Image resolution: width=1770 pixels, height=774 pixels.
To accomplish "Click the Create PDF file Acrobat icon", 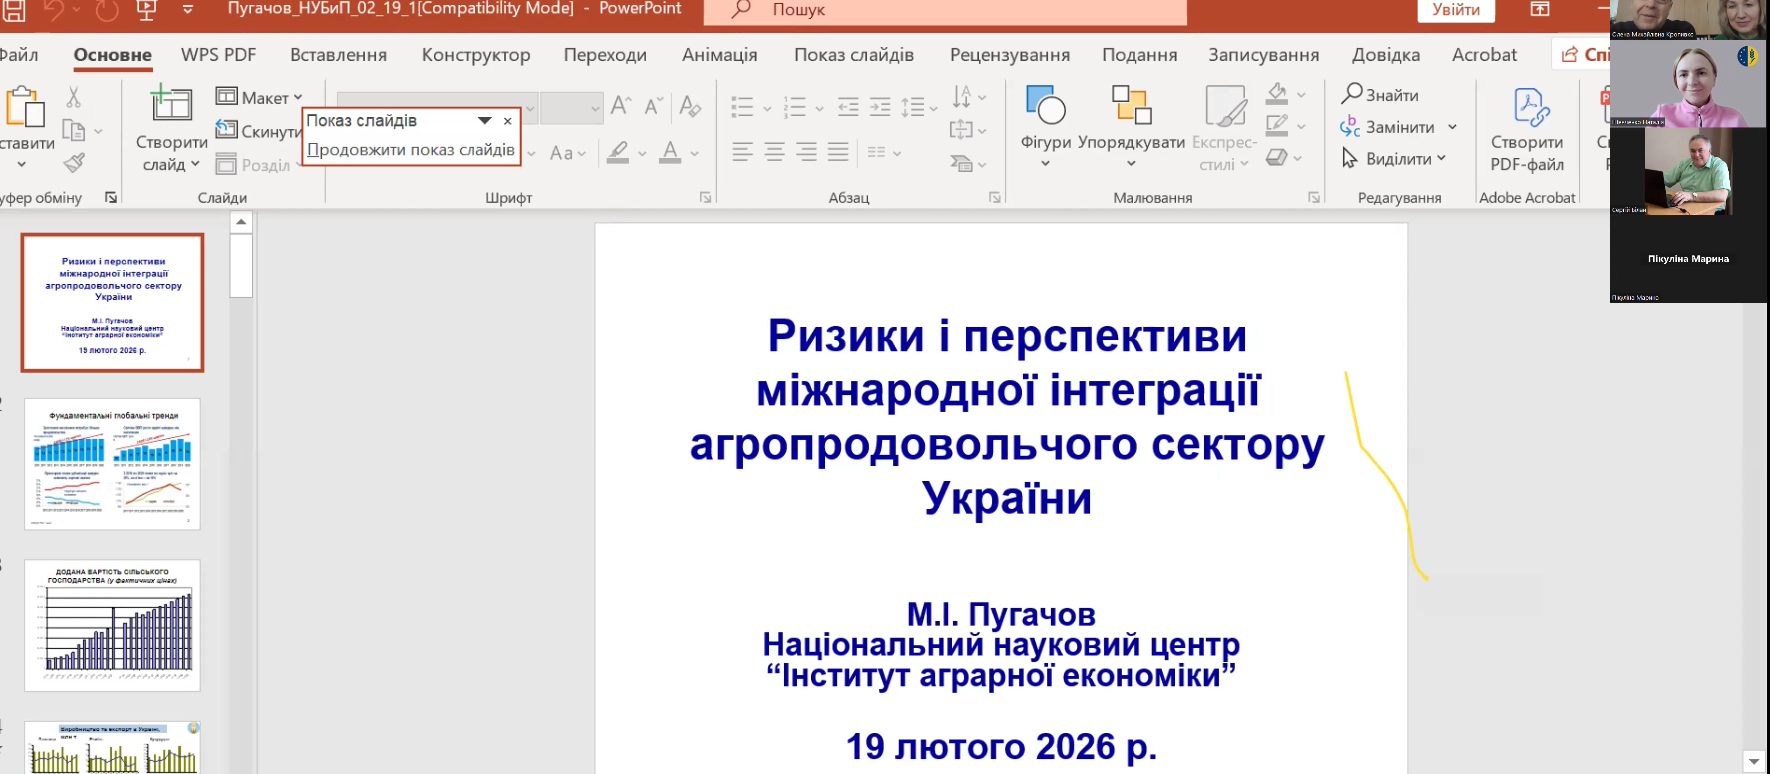I will click(x=1527, y=107).
